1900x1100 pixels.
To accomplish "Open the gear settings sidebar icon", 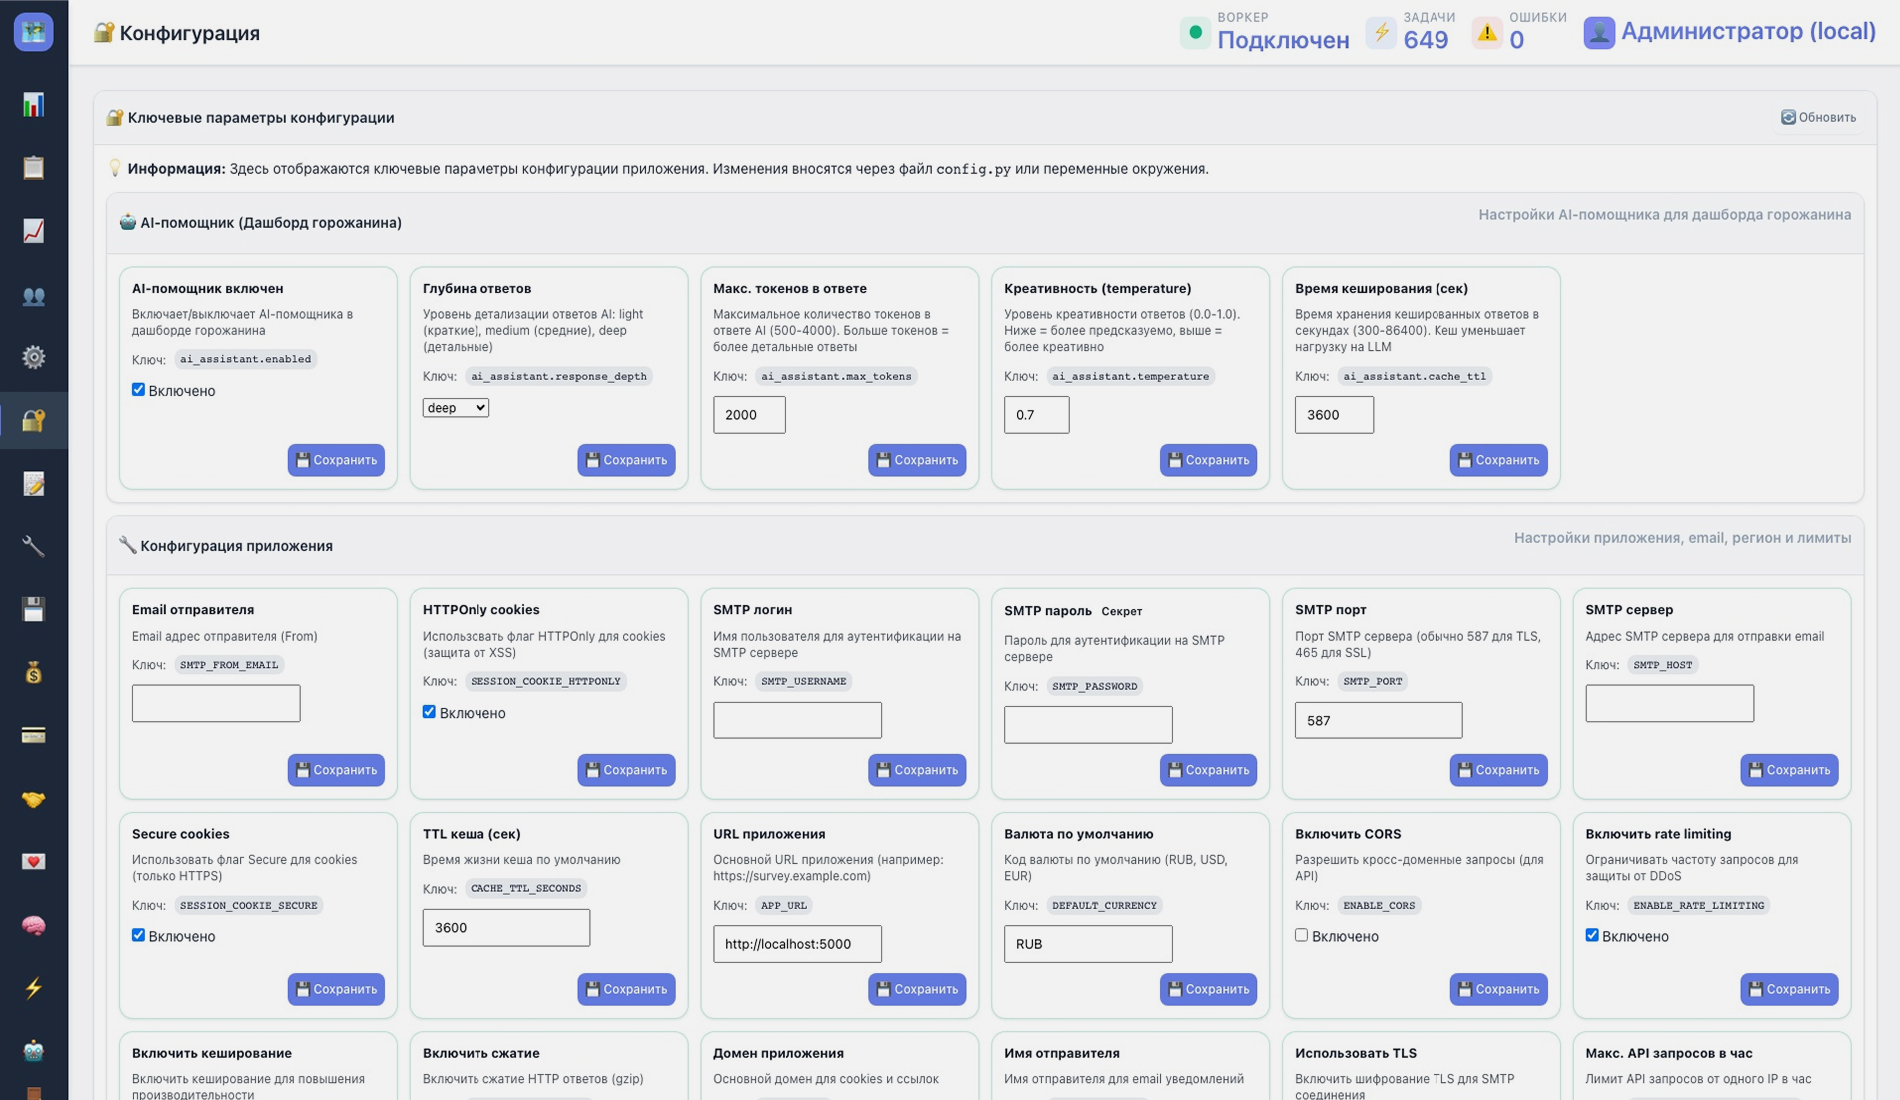I will pyautogui.click(x=33, y=357).
